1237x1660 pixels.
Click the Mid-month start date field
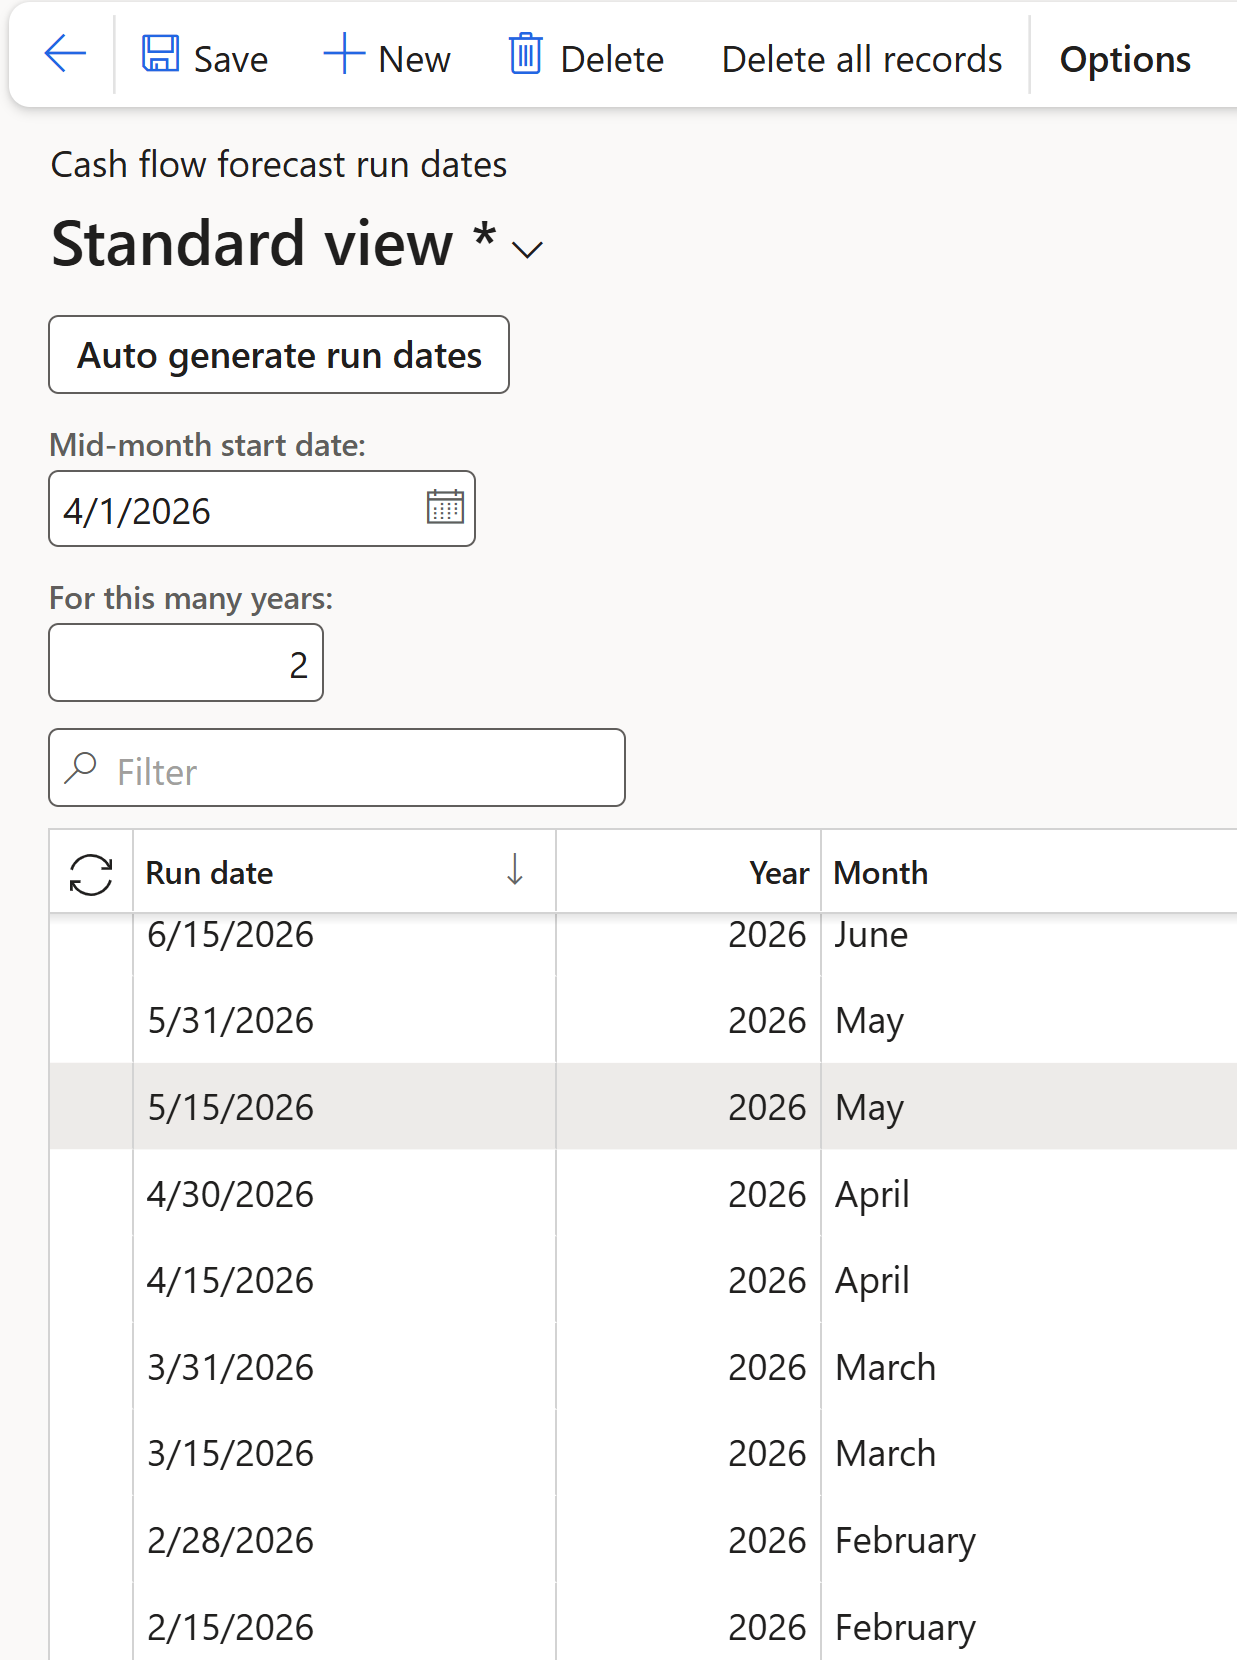coord(235,510)
